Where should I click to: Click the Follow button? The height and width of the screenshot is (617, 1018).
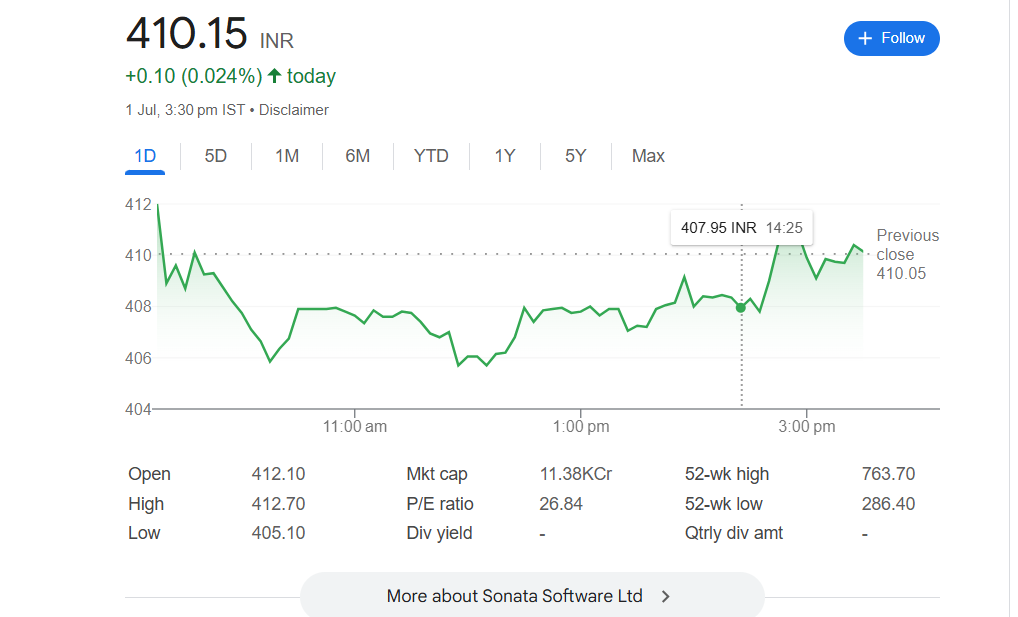[x=891, y=38]
